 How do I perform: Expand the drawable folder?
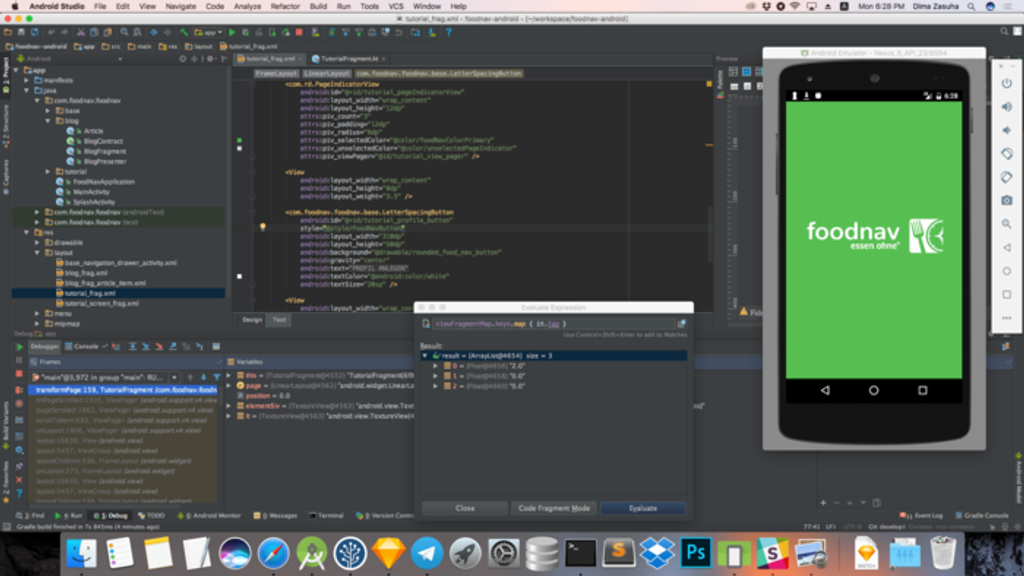click(x=37, y=242)
